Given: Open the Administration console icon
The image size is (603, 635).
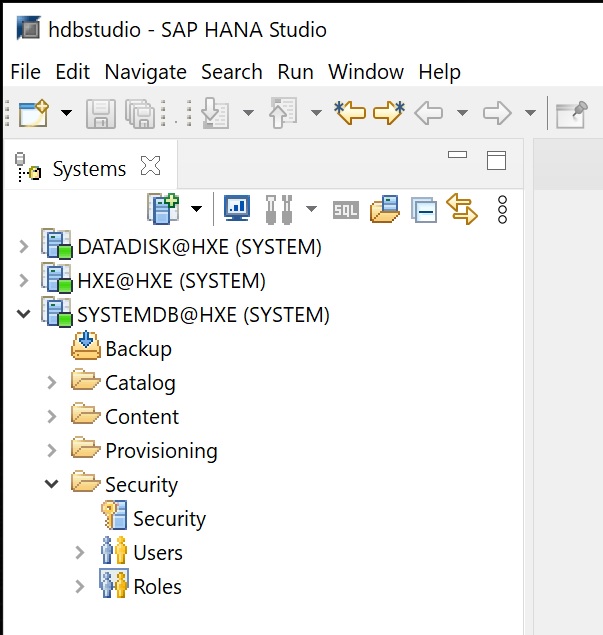Looking at the screenshot, I should [x=236, y=208].
